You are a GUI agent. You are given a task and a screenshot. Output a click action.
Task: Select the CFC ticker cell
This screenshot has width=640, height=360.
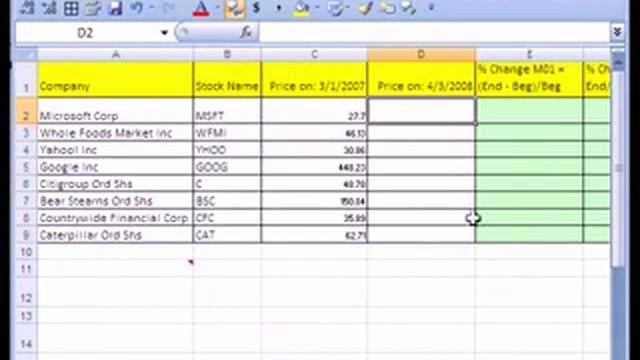tap(227, 218)
